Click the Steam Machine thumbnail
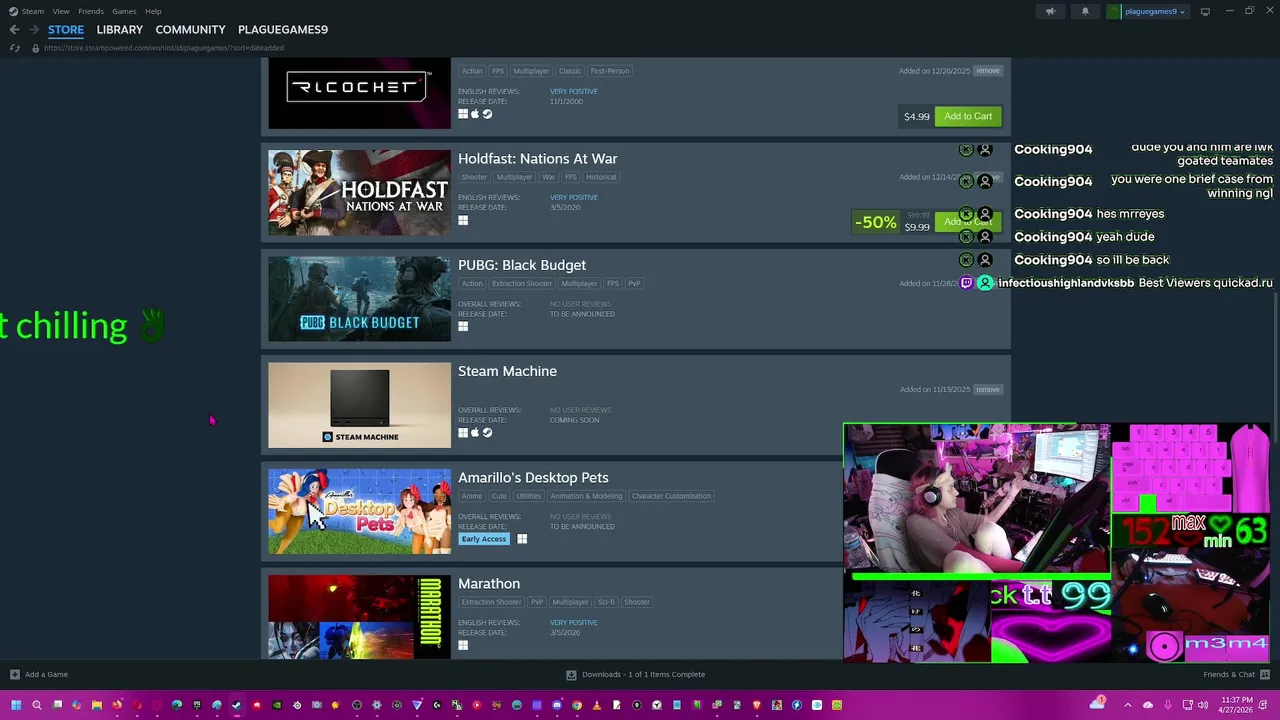 click(359, 405)
